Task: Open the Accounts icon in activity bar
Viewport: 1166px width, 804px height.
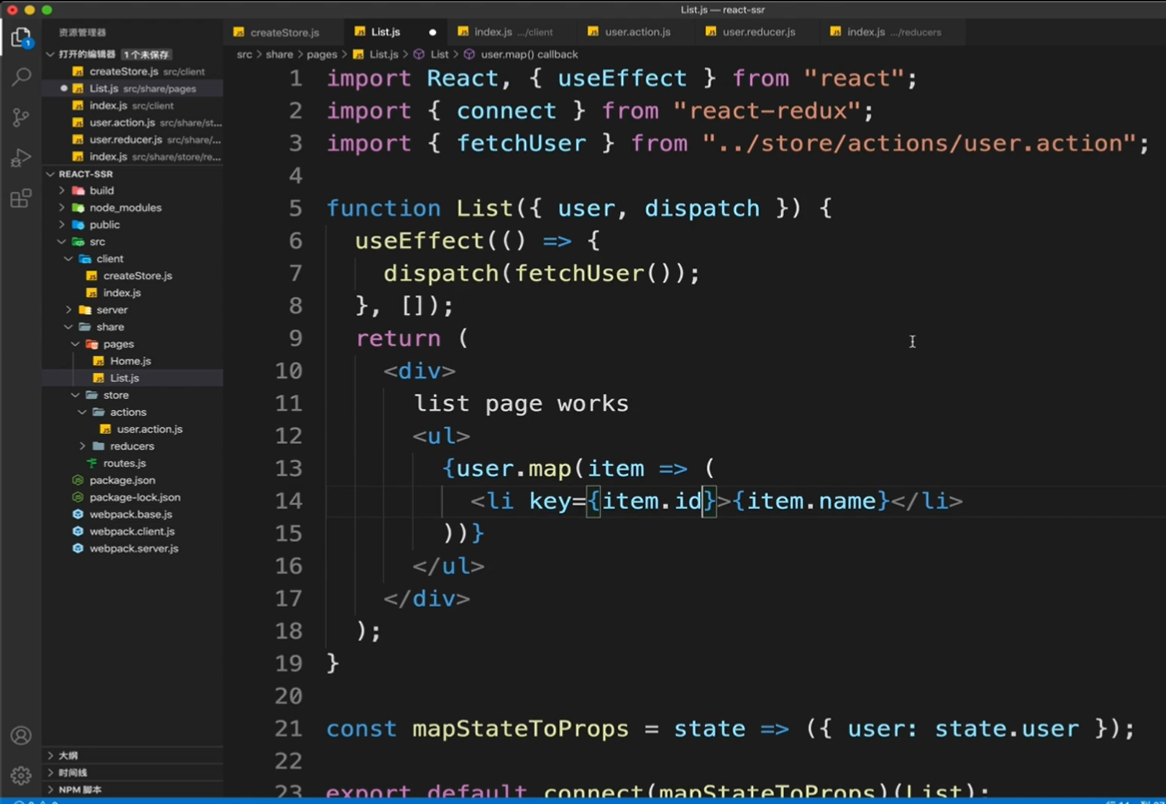Action: click(21, 736)
